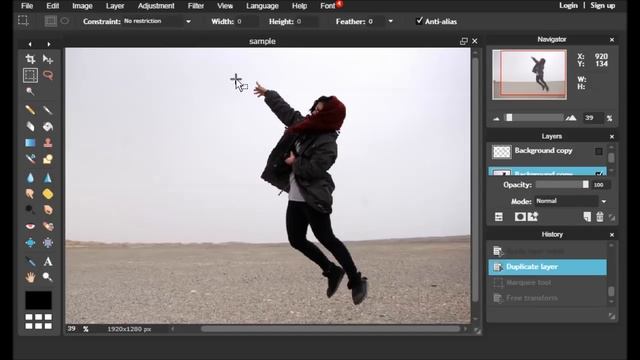
Task: Show the top Background copy layer
Action: pyautogui.click(x=598, y=151)
